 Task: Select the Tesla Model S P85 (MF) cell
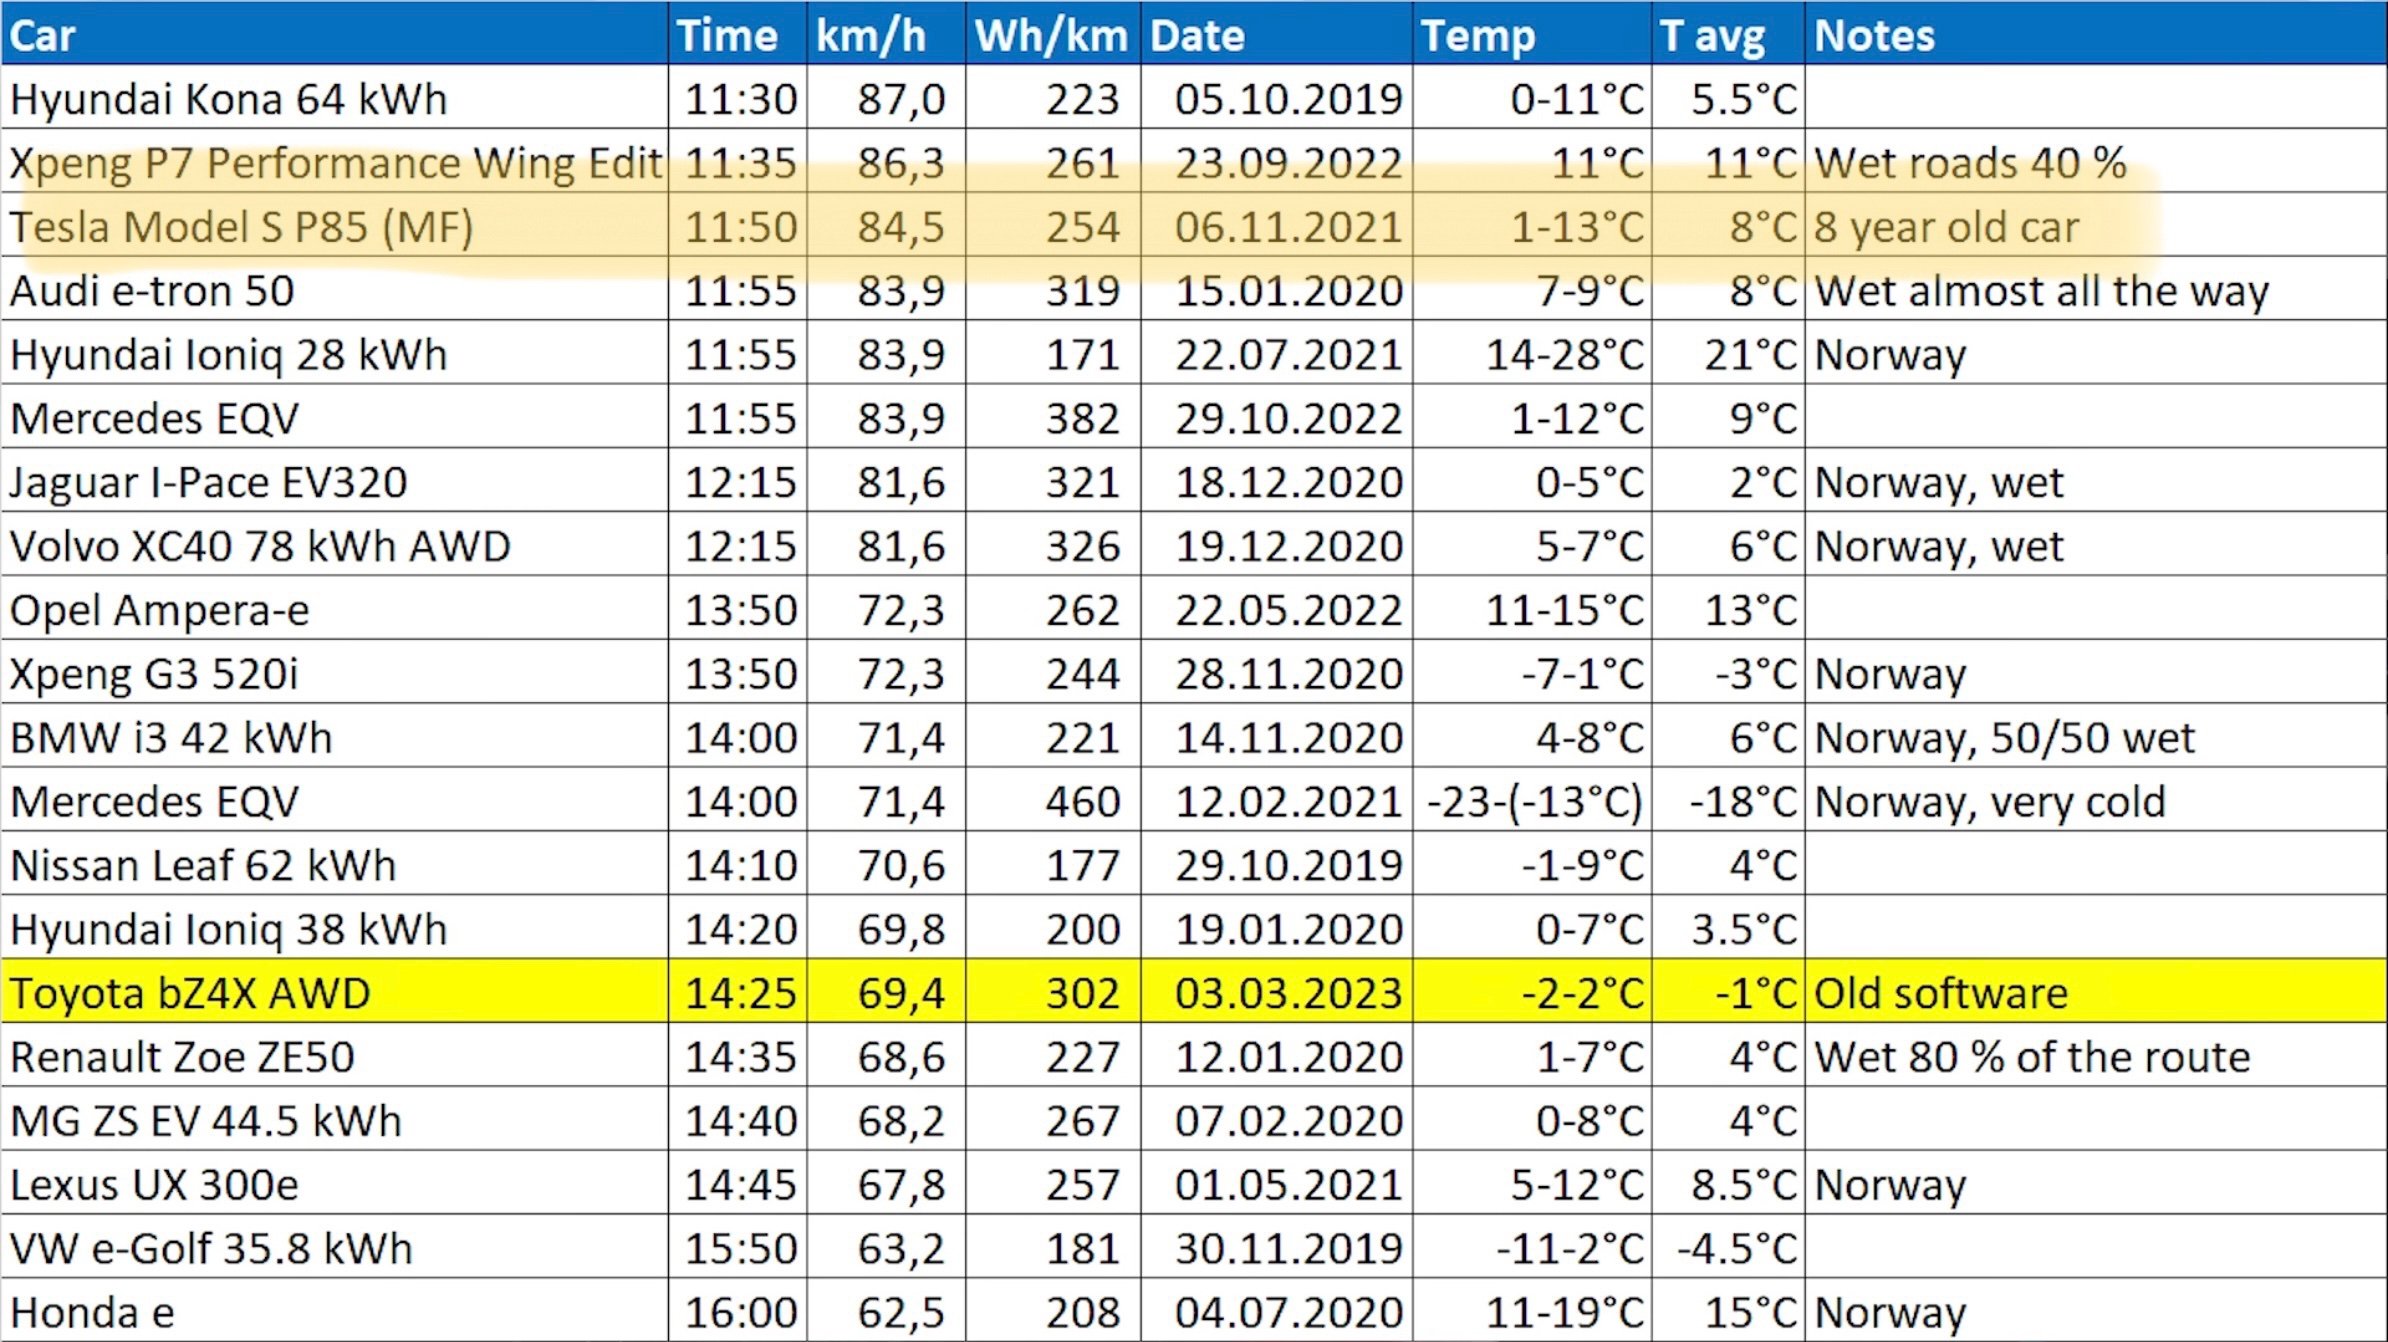pos(335,226)
